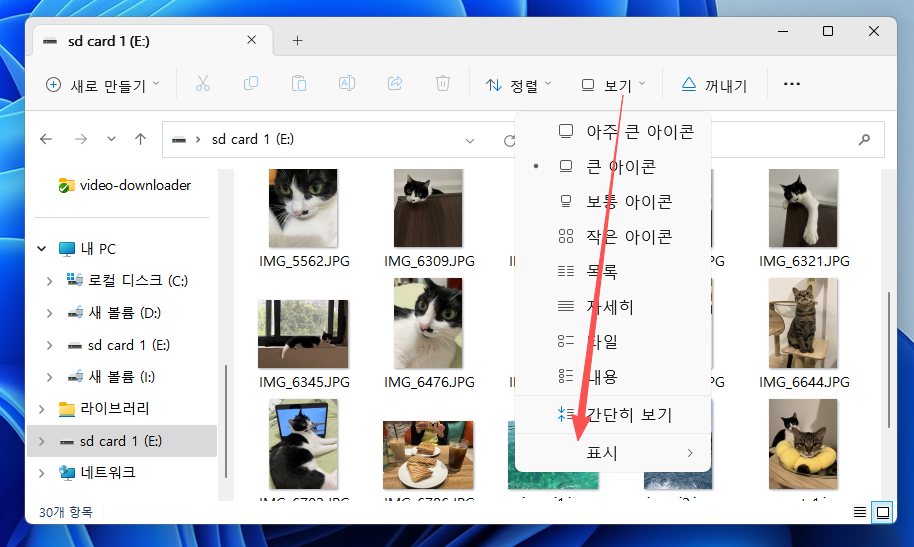Open the 보기 view dropdown

pyautogui.click(x=614, y=85)
